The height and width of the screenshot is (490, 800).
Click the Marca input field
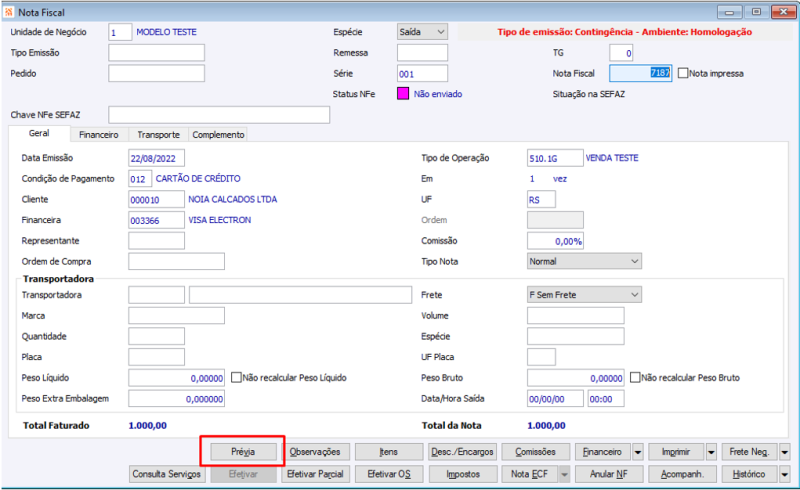(x=177, y=315)
